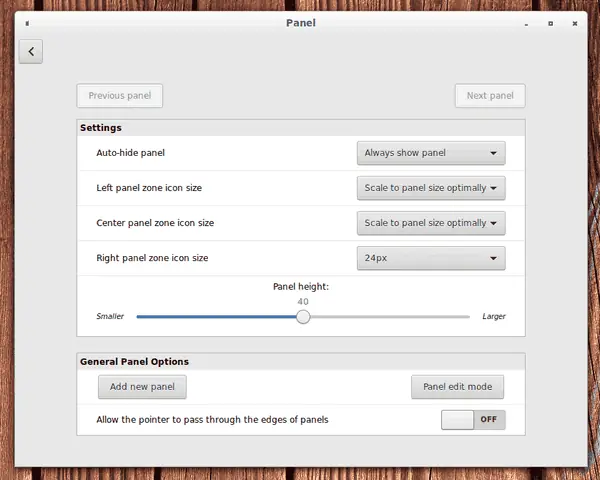Click the window menu icon in titlebar

[27, 23]
